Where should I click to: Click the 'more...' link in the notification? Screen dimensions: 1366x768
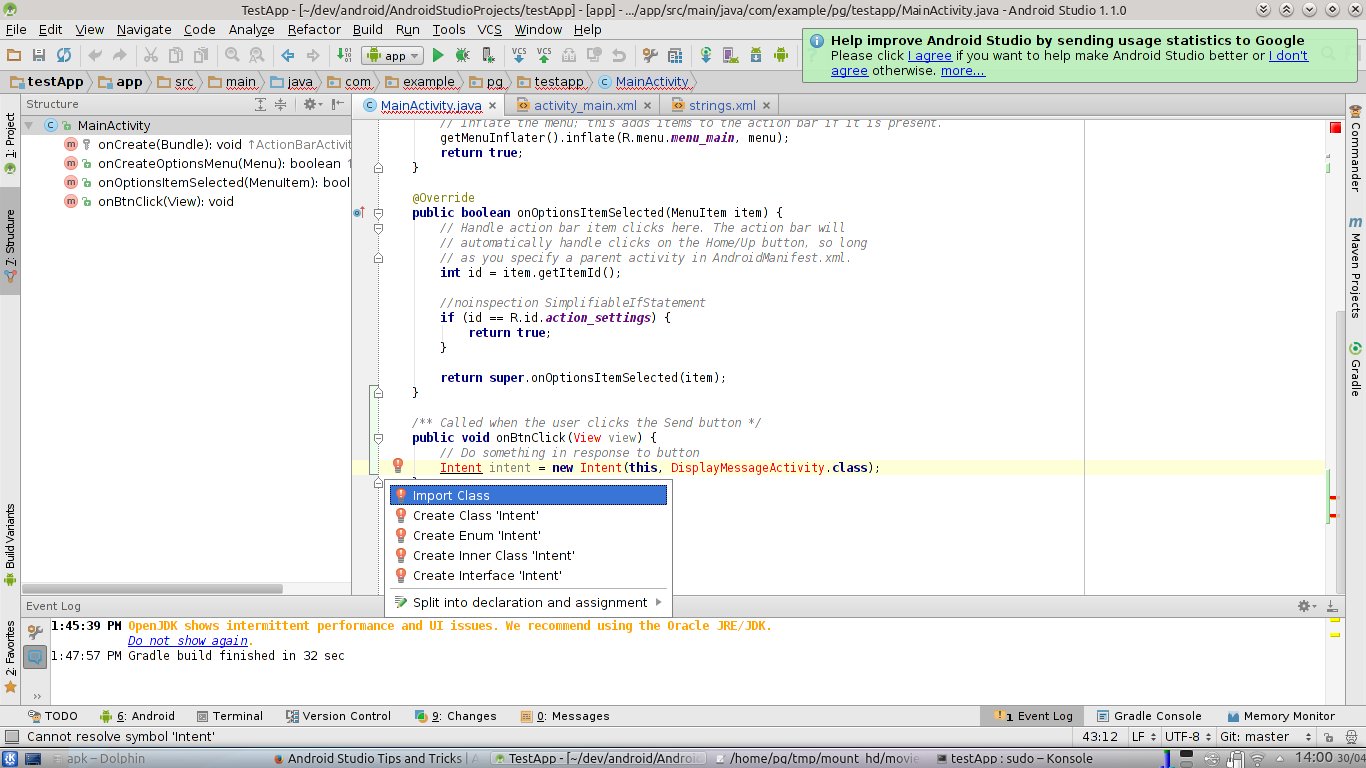963,71
